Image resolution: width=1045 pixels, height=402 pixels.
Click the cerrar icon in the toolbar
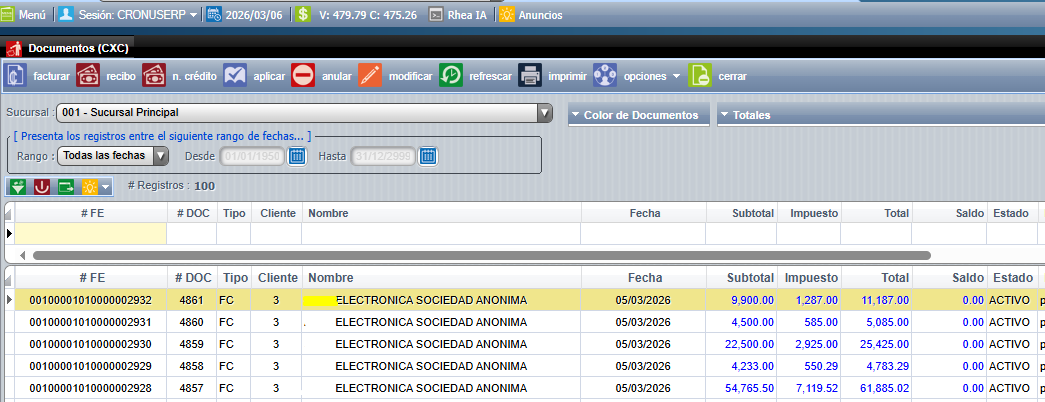[x=700, y=76]
